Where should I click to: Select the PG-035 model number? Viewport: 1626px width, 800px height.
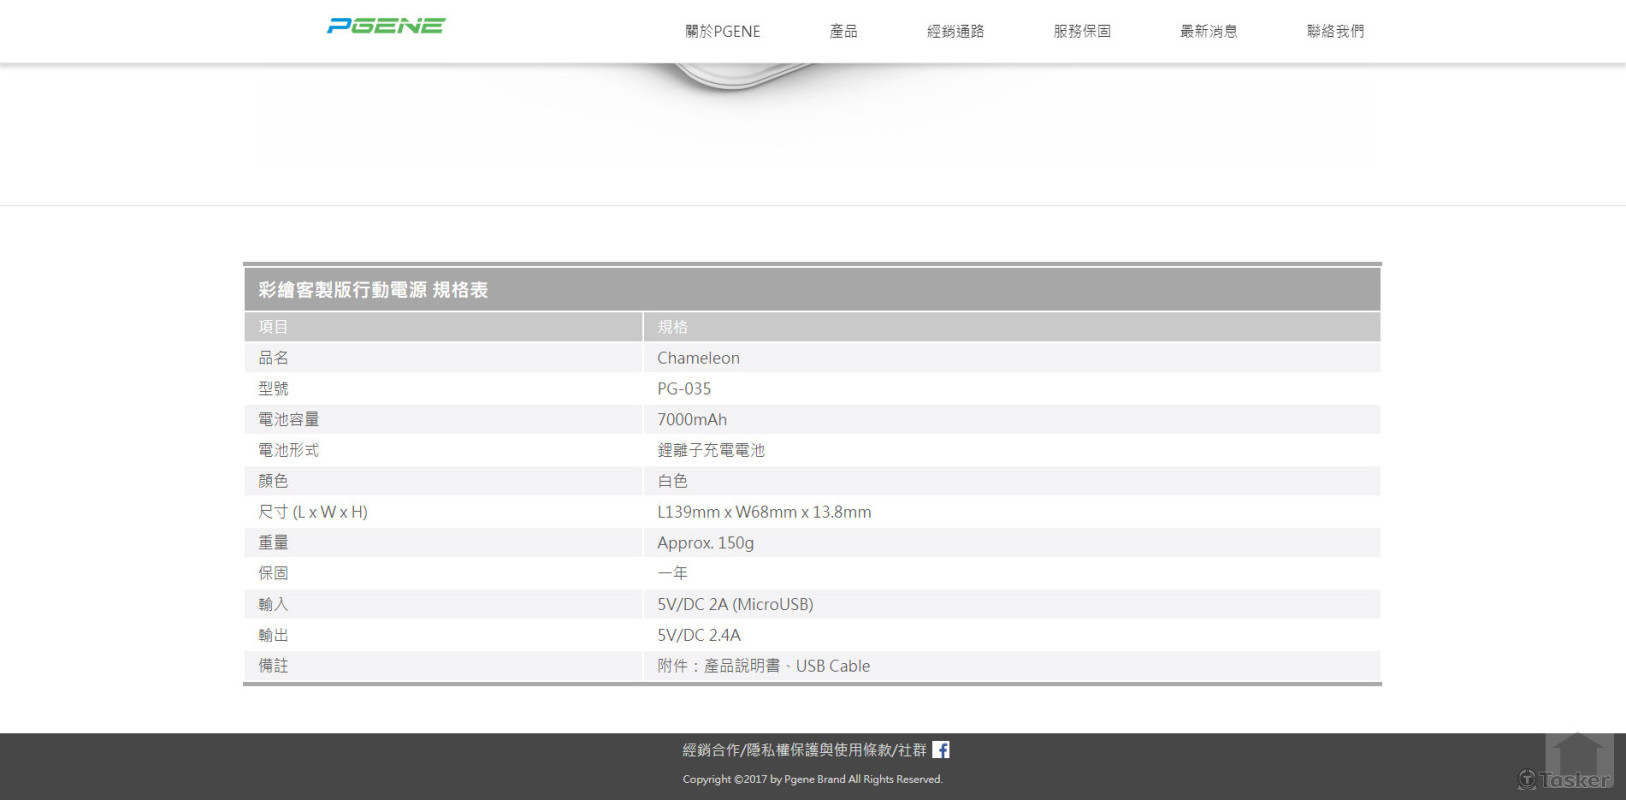684,389
